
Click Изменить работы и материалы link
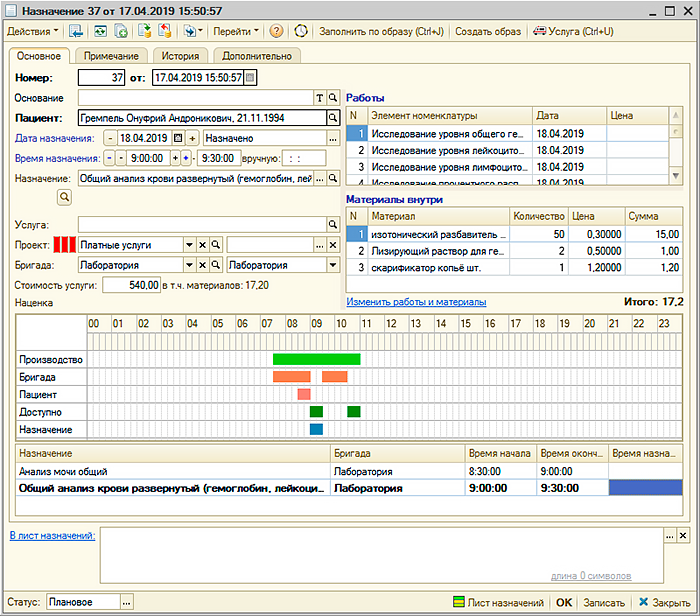pos(416,301)
